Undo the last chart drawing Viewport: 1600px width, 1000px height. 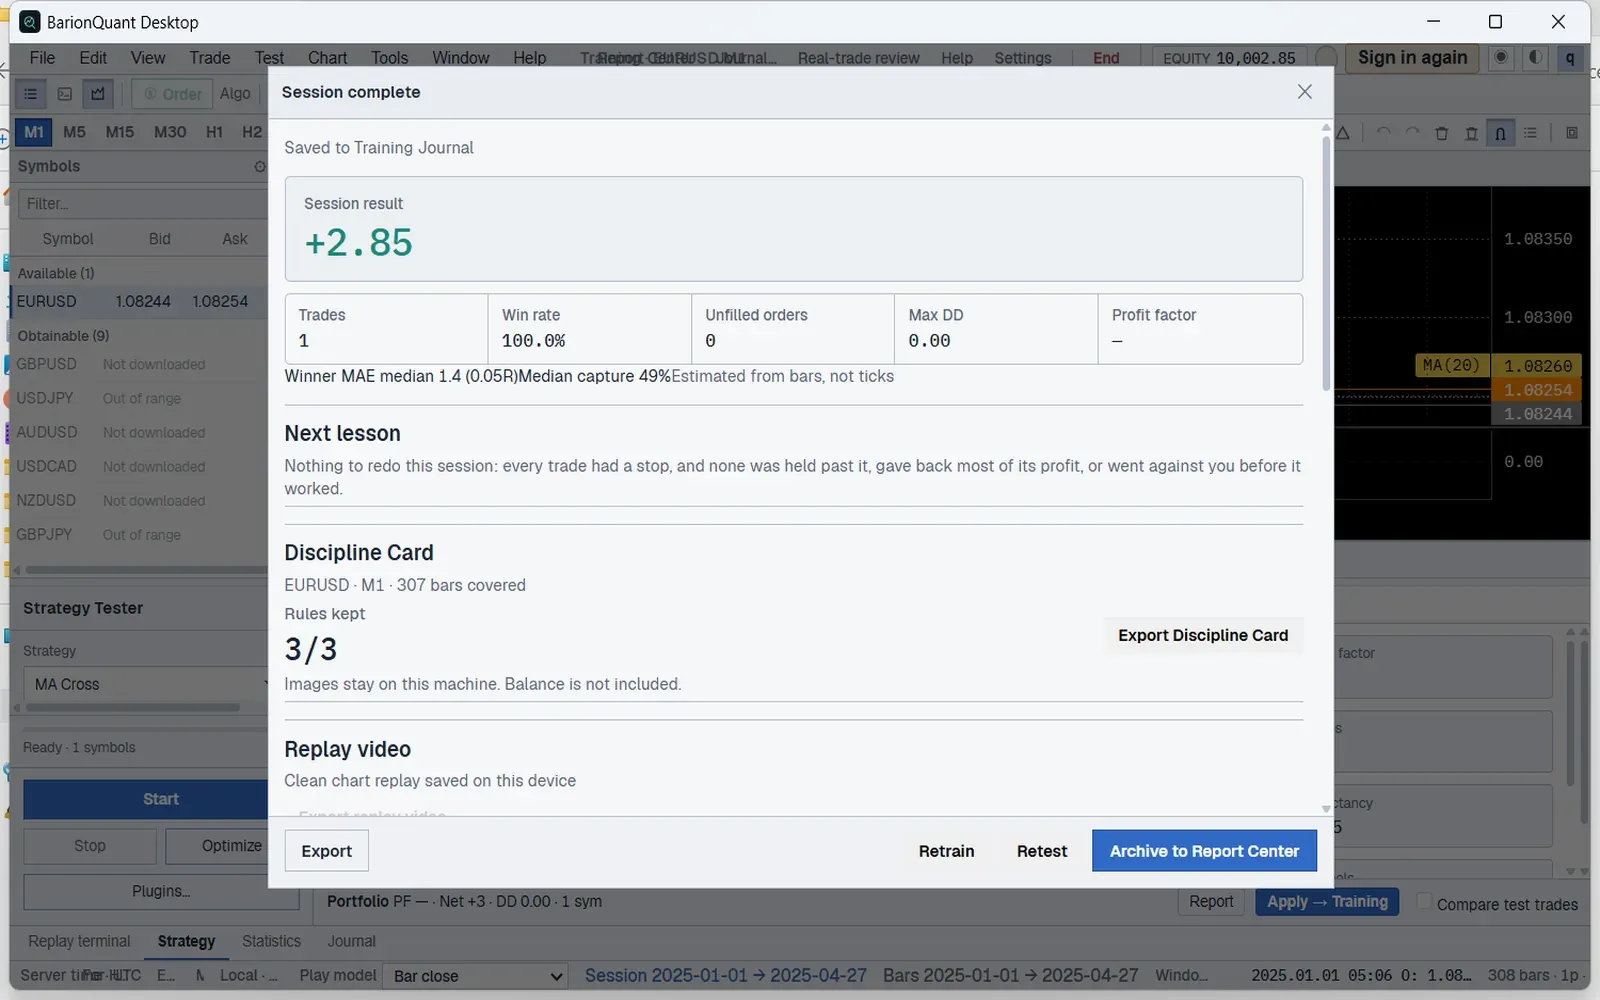[x=1383, y=133]
